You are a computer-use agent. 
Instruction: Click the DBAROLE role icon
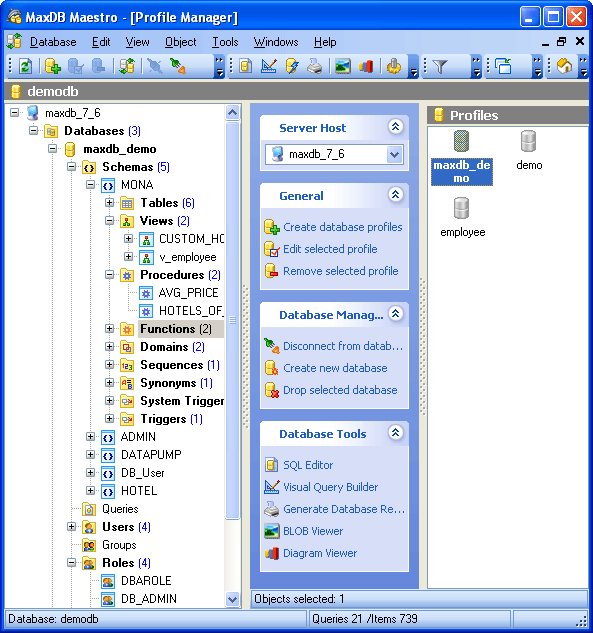click(108, 581)
